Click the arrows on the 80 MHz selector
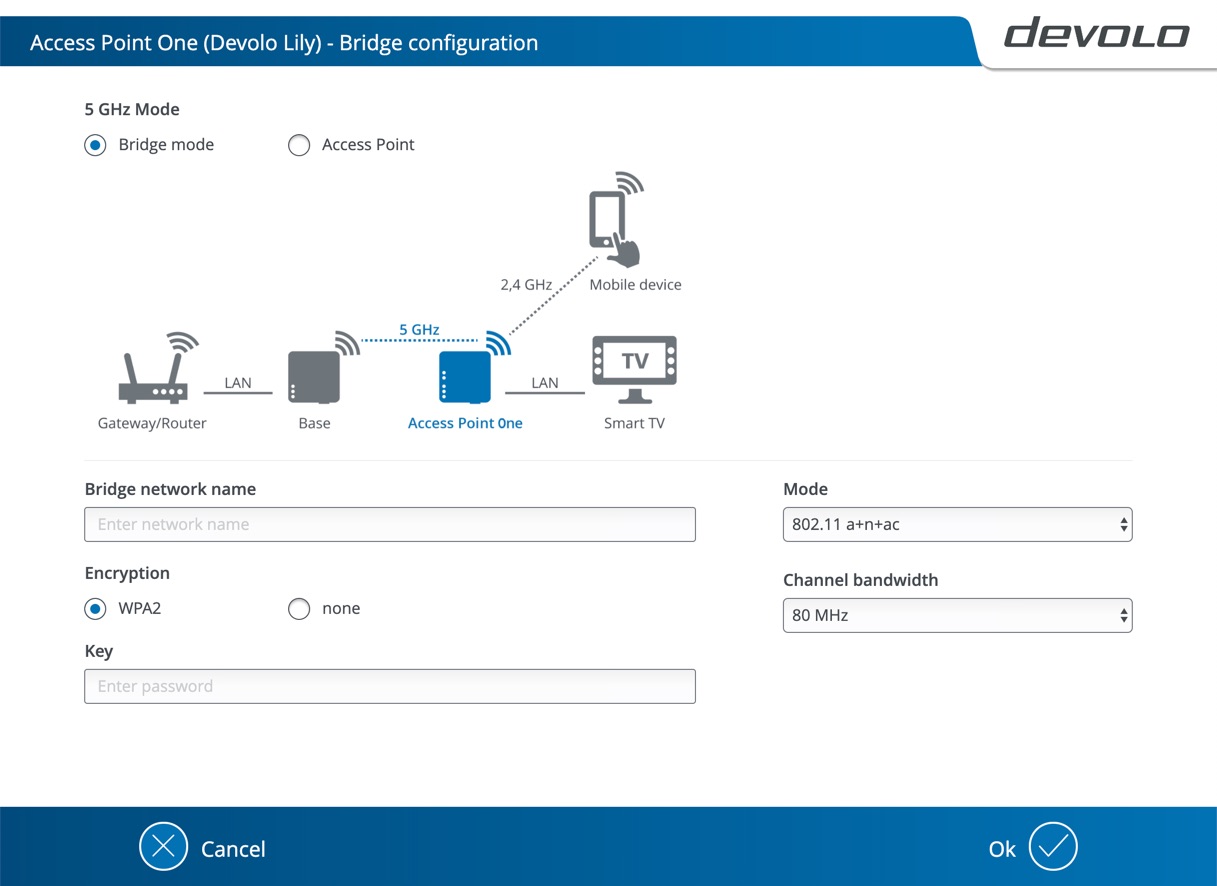 point(1124,615)
